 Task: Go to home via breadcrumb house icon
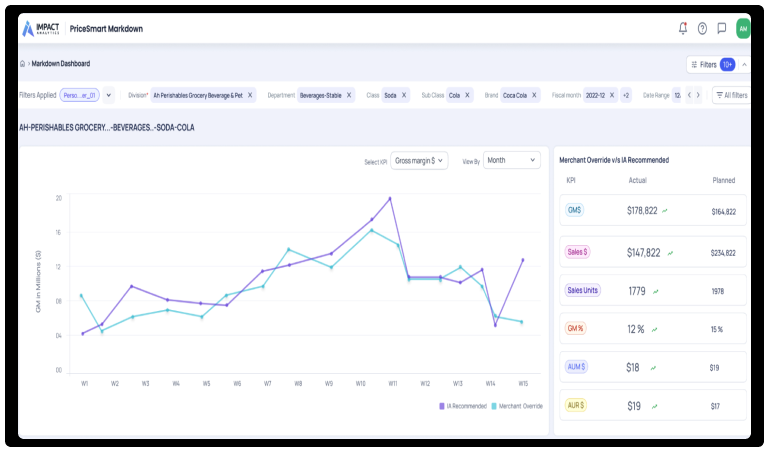click(23, 64)
